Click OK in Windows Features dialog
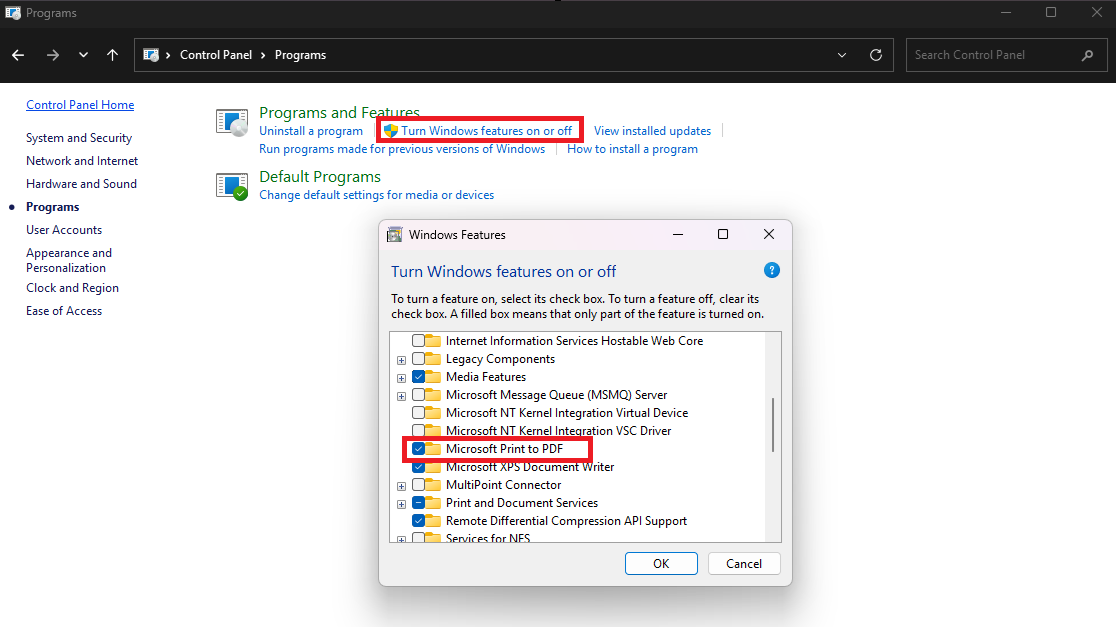The width and height of the screenshot is (1116, 627). tap(661, 564)
